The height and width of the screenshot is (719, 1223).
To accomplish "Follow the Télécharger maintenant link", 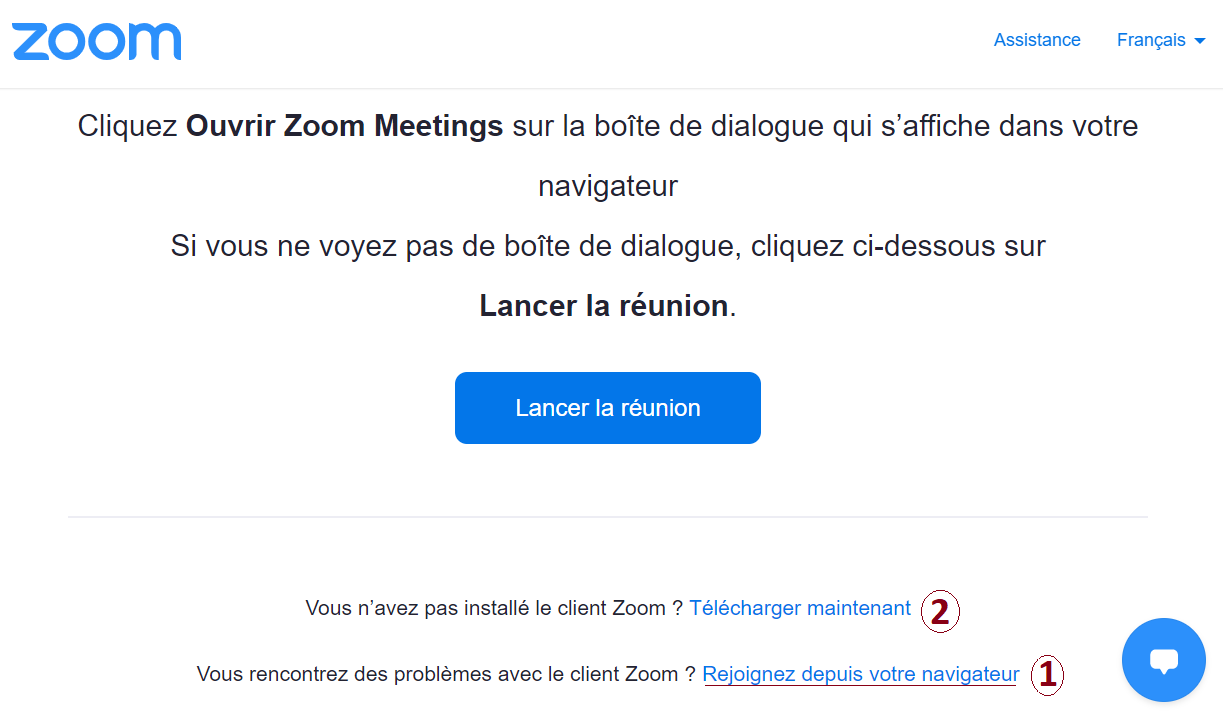I will point(800,608).
